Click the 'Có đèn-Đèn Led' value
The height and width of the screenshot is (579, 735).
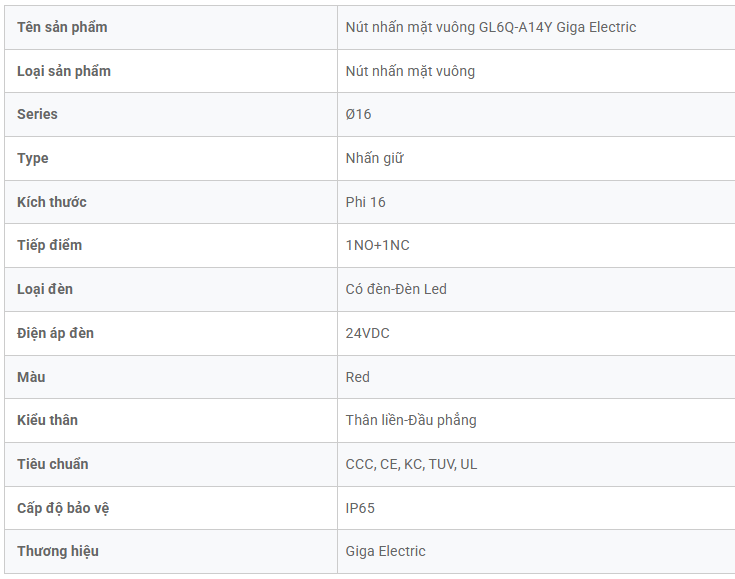396,289
